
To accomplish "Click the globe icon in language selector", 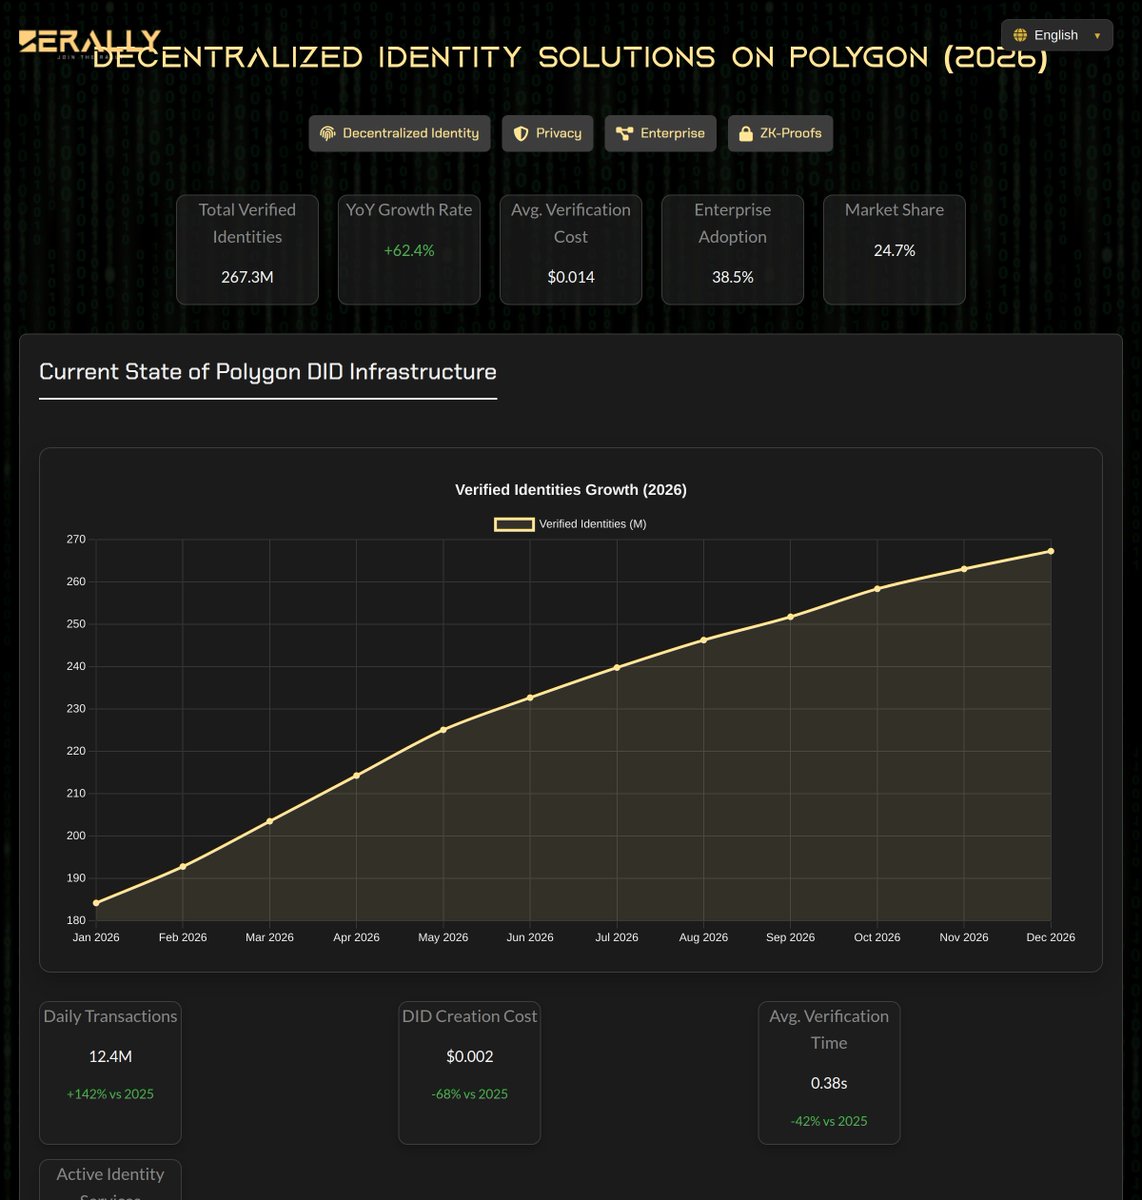I will coord(1020,35).
